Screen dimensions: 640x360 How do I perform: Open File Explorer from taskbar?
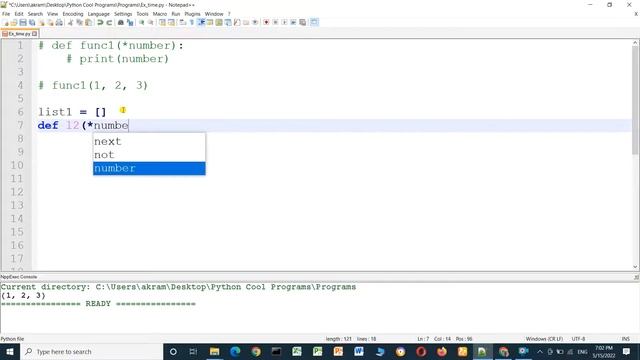coord(214,351)
